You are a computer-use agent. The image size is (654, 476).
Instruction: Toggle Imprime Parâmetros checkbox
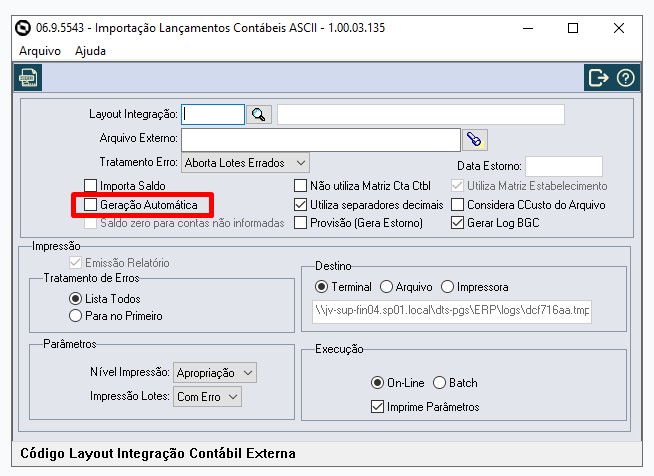click(377, 407)
